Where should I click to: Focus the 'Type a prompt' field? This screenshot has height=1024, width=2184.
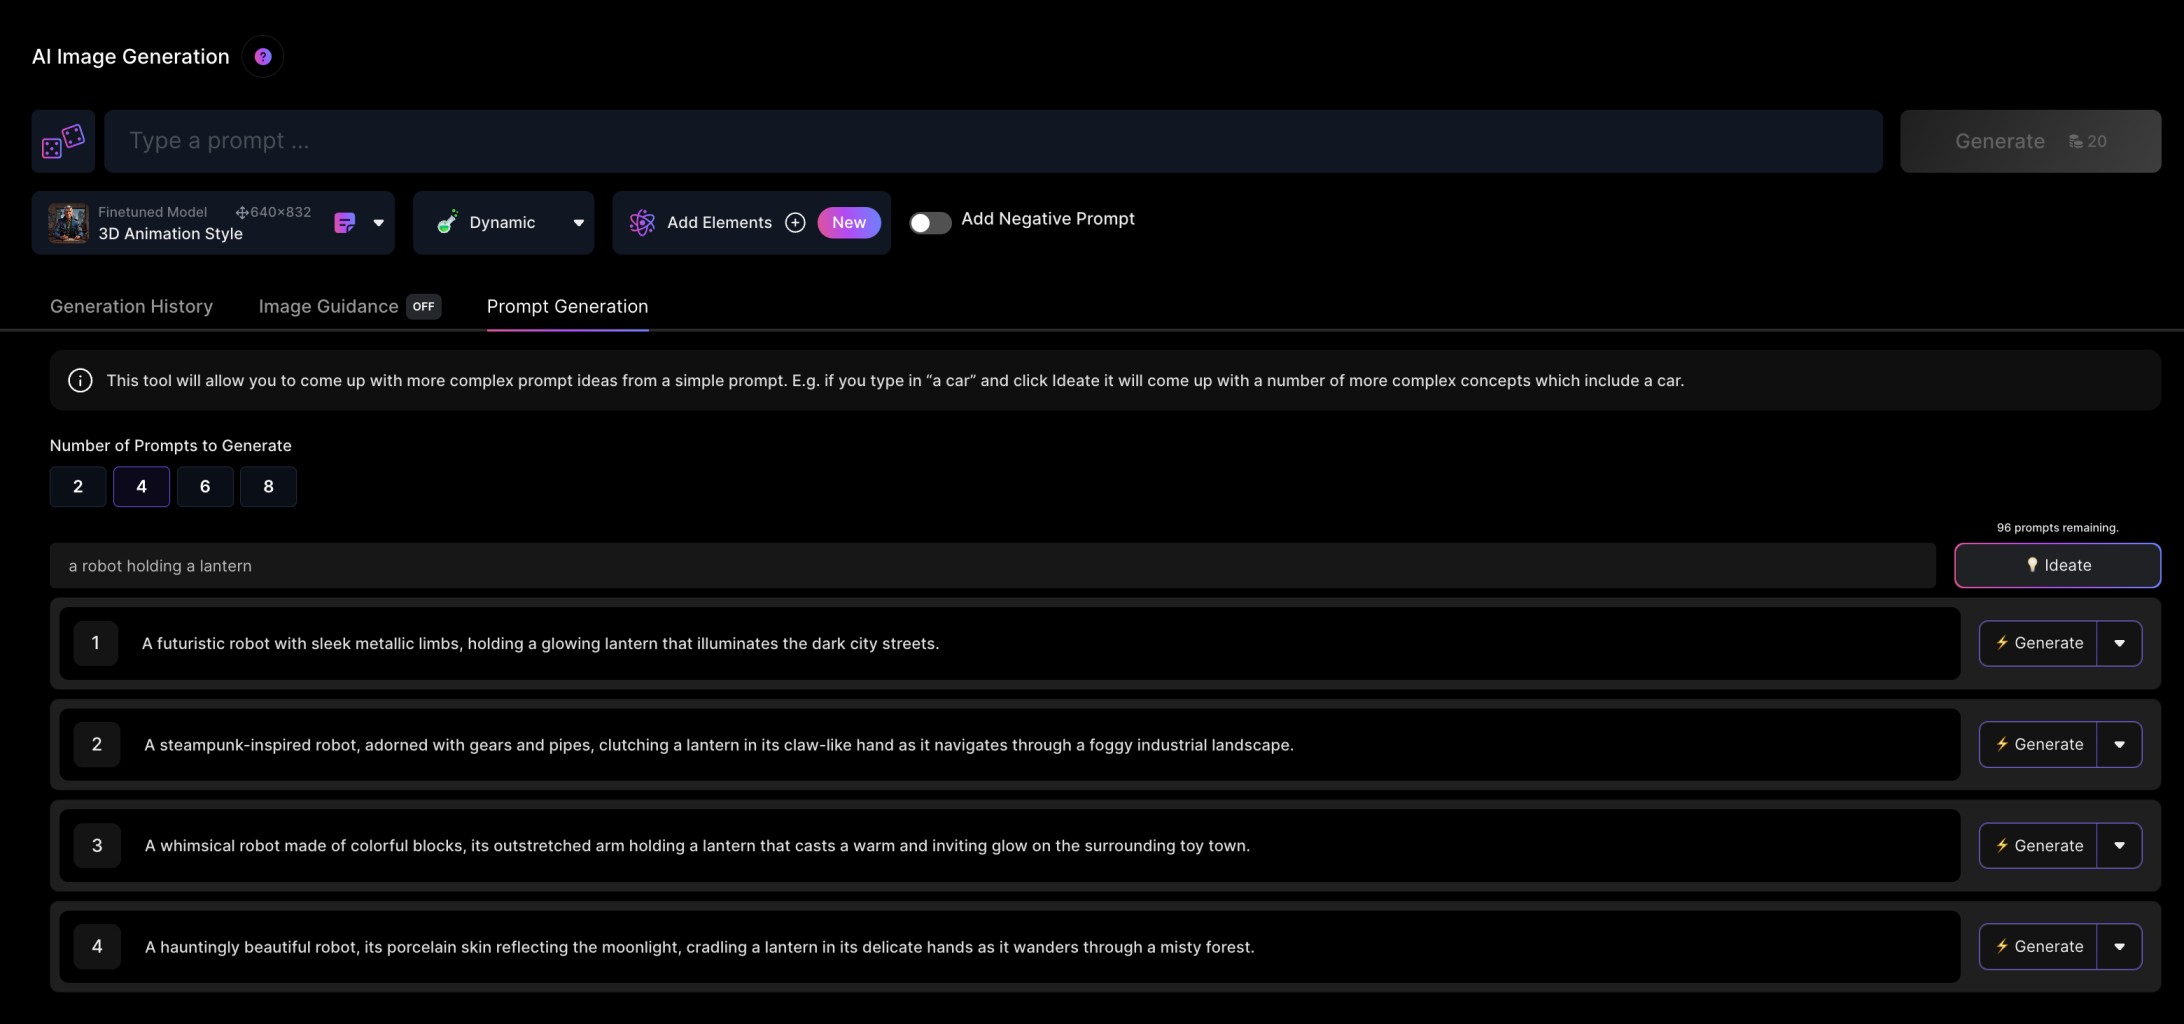(993, 141)
